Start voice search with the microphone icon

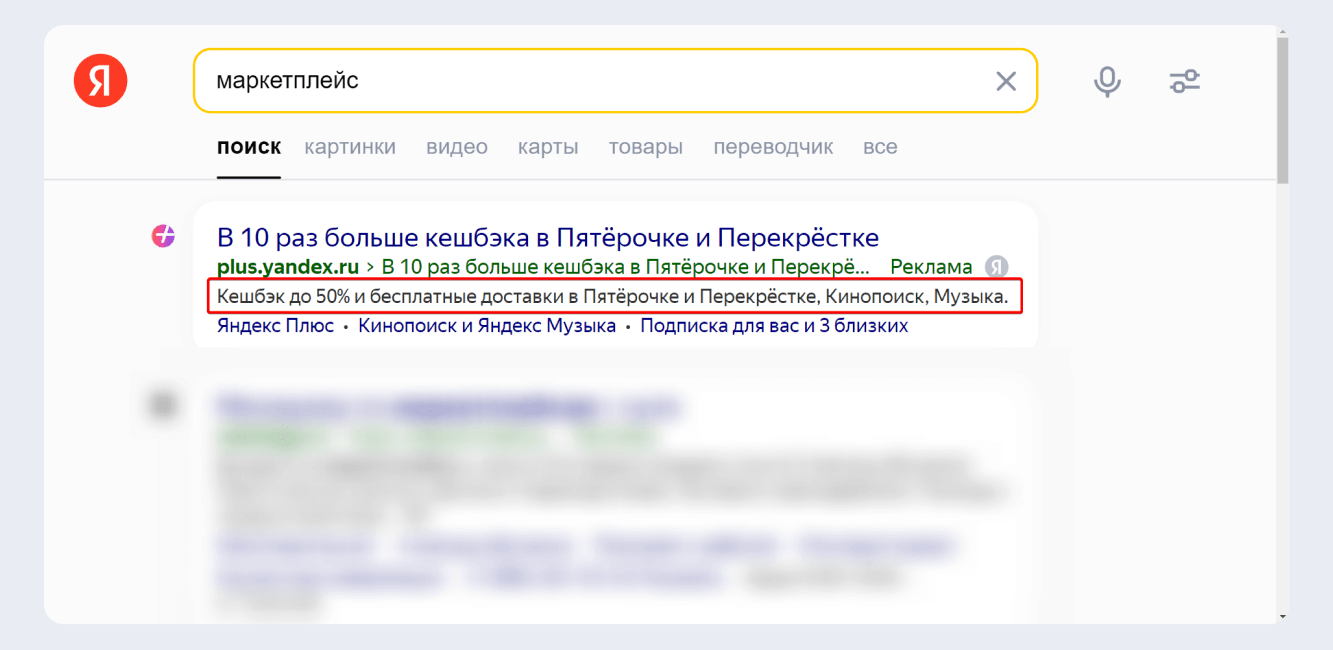coord(1106,81)
